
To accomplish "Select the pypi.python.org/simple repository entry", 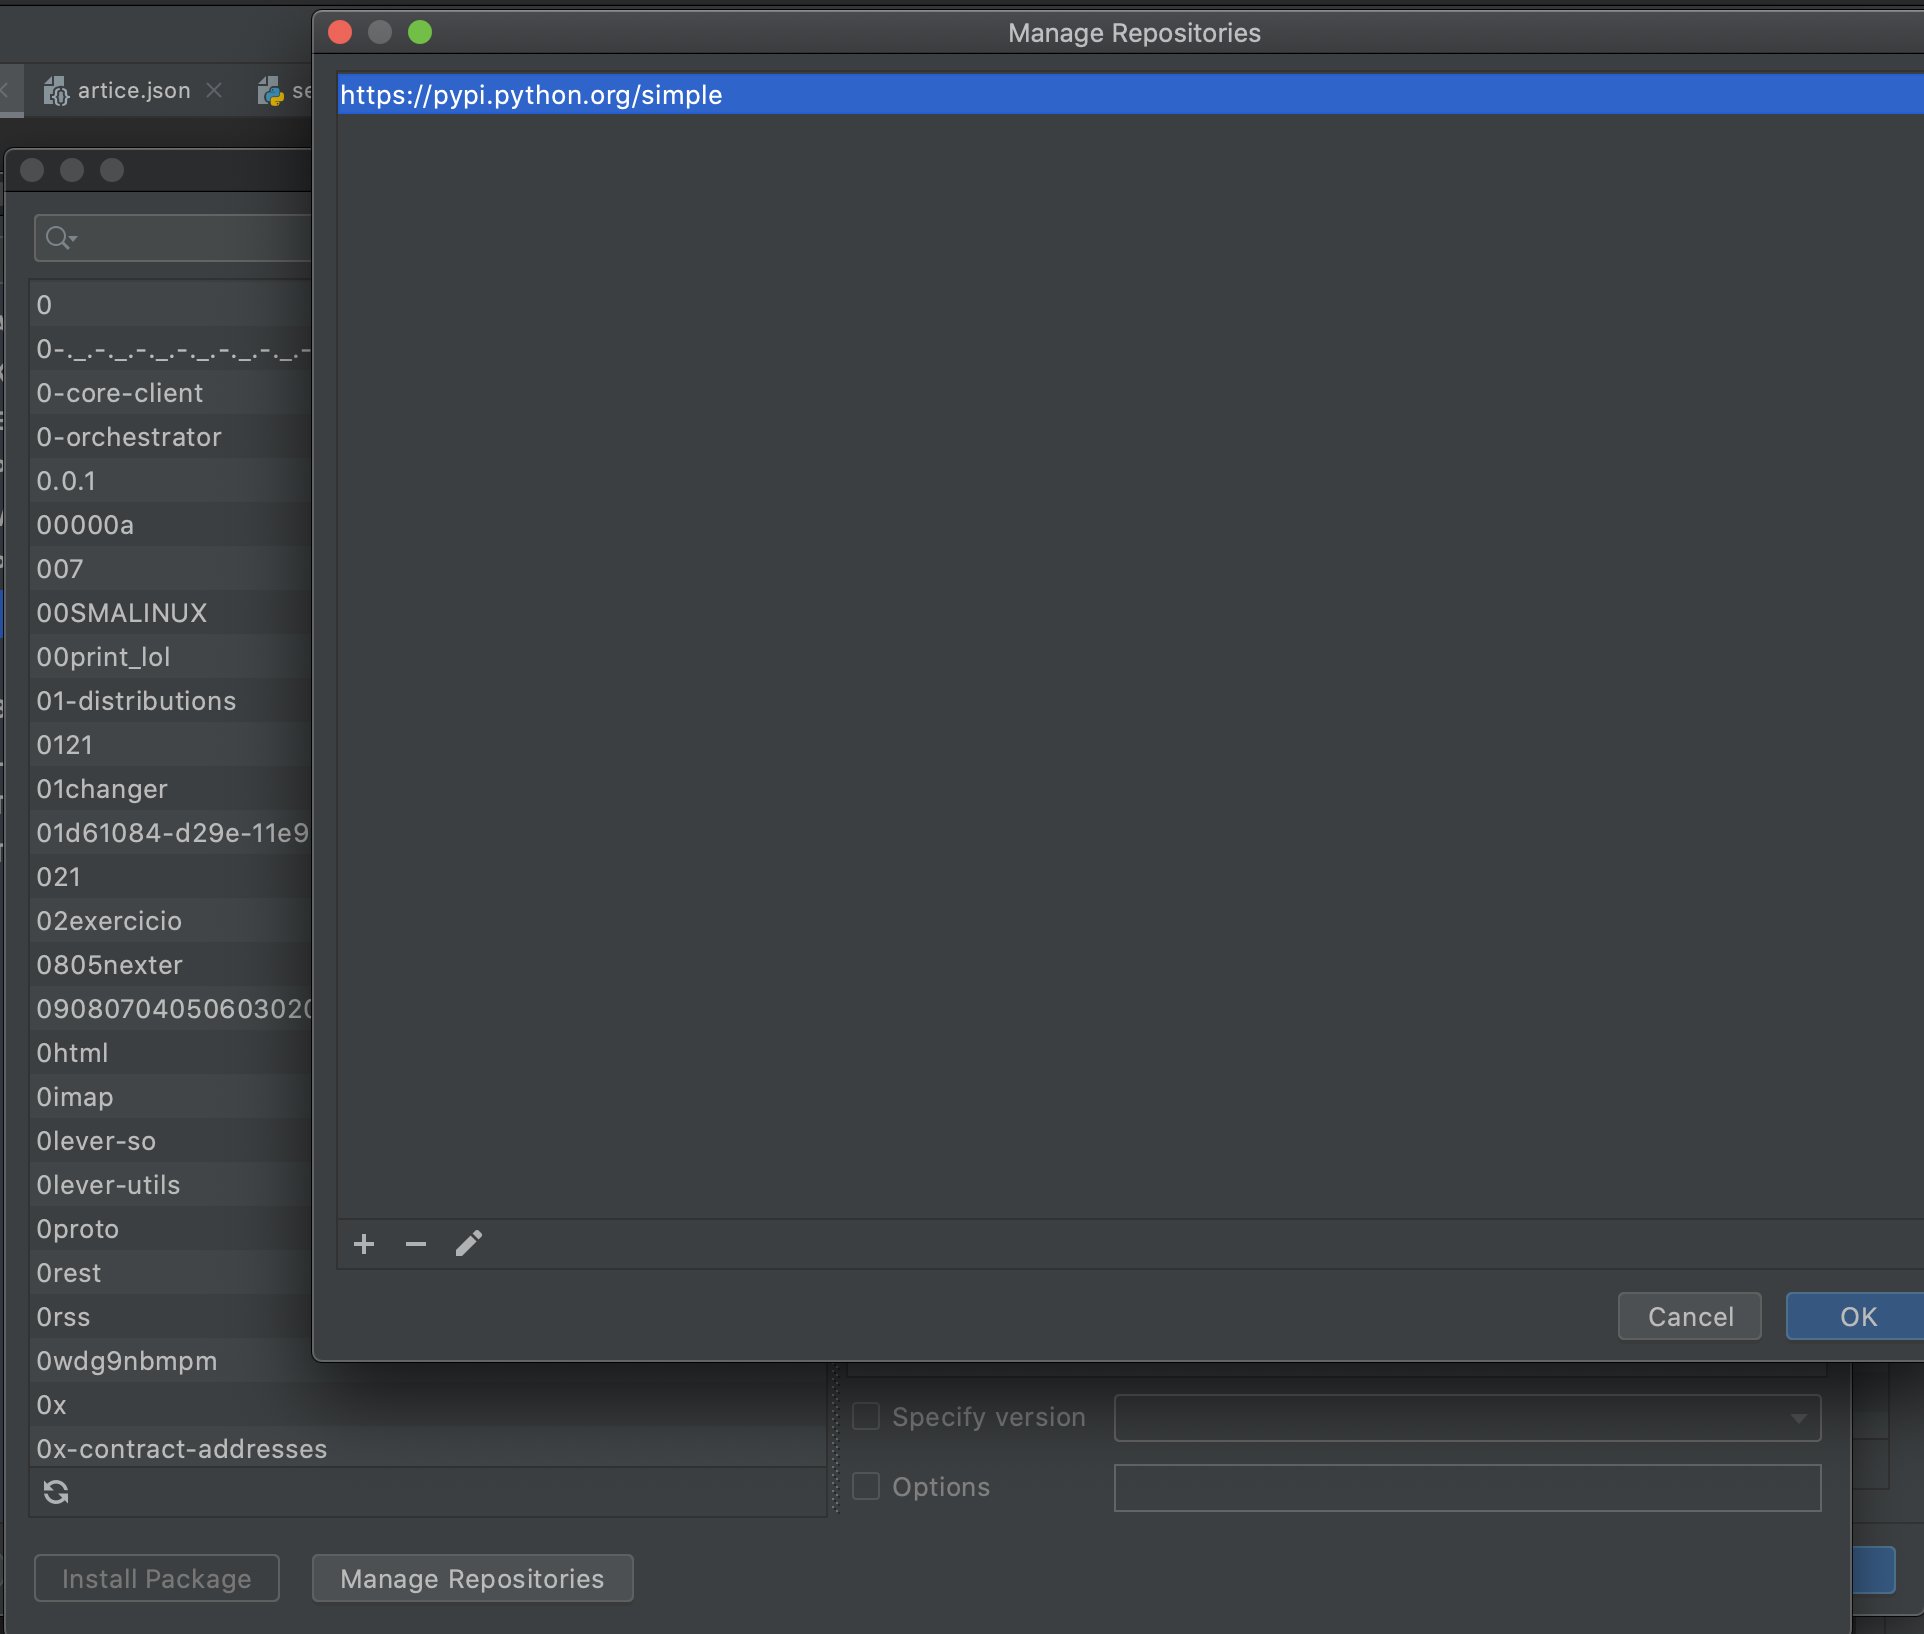I will click(x=531, y=95).
